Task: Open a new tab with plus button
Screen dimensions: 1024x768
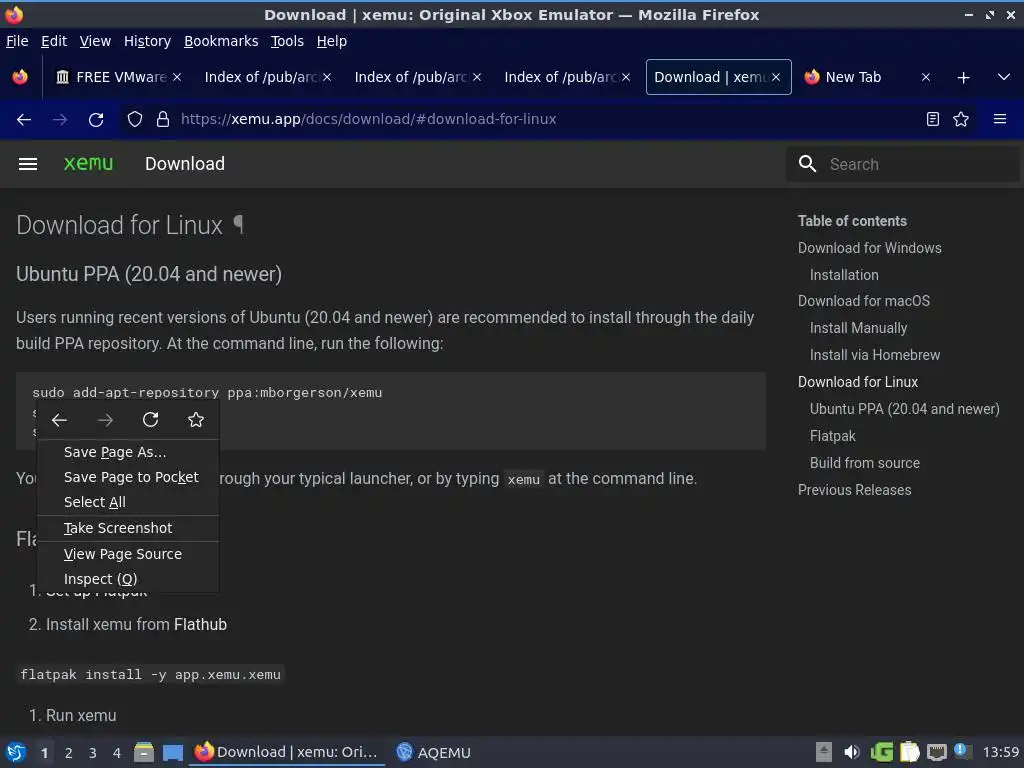Action: tap(963, 78)
